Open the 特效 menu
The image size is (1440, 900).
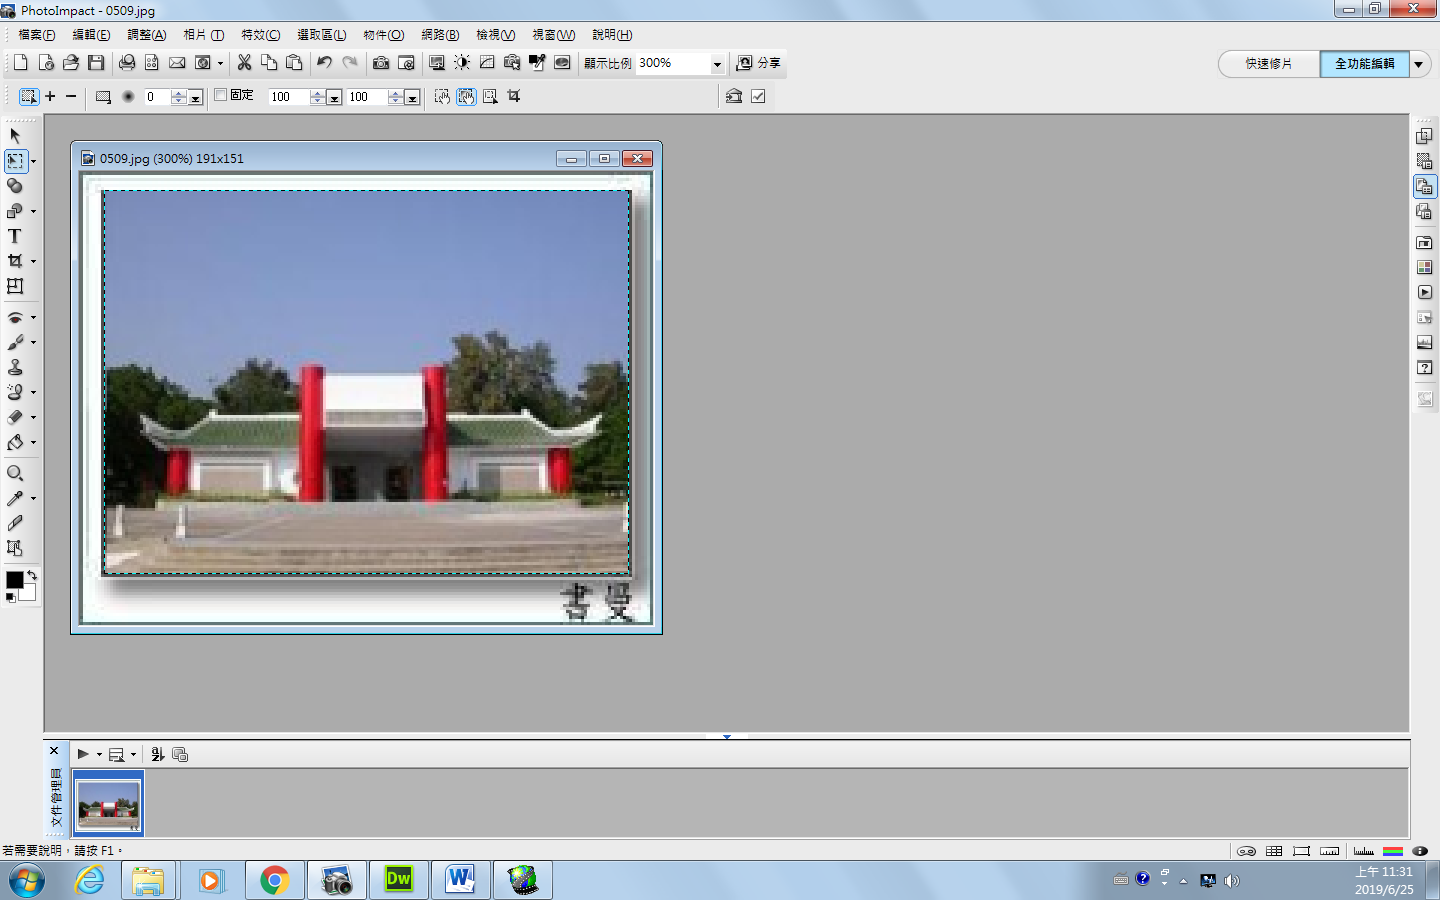(x=260, y=35)
